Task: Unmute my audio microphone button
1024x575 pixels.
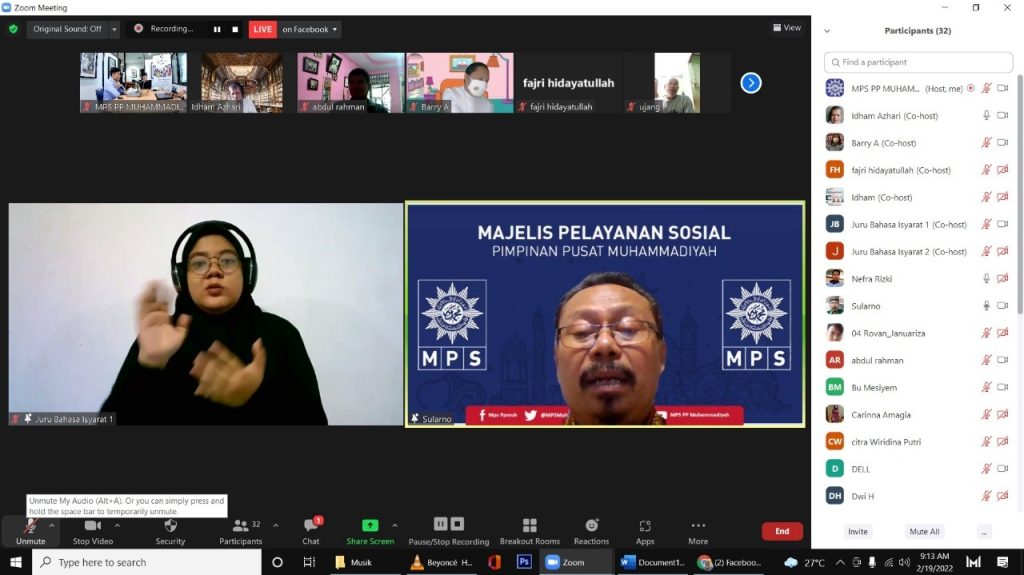Action: coord(30,531)
